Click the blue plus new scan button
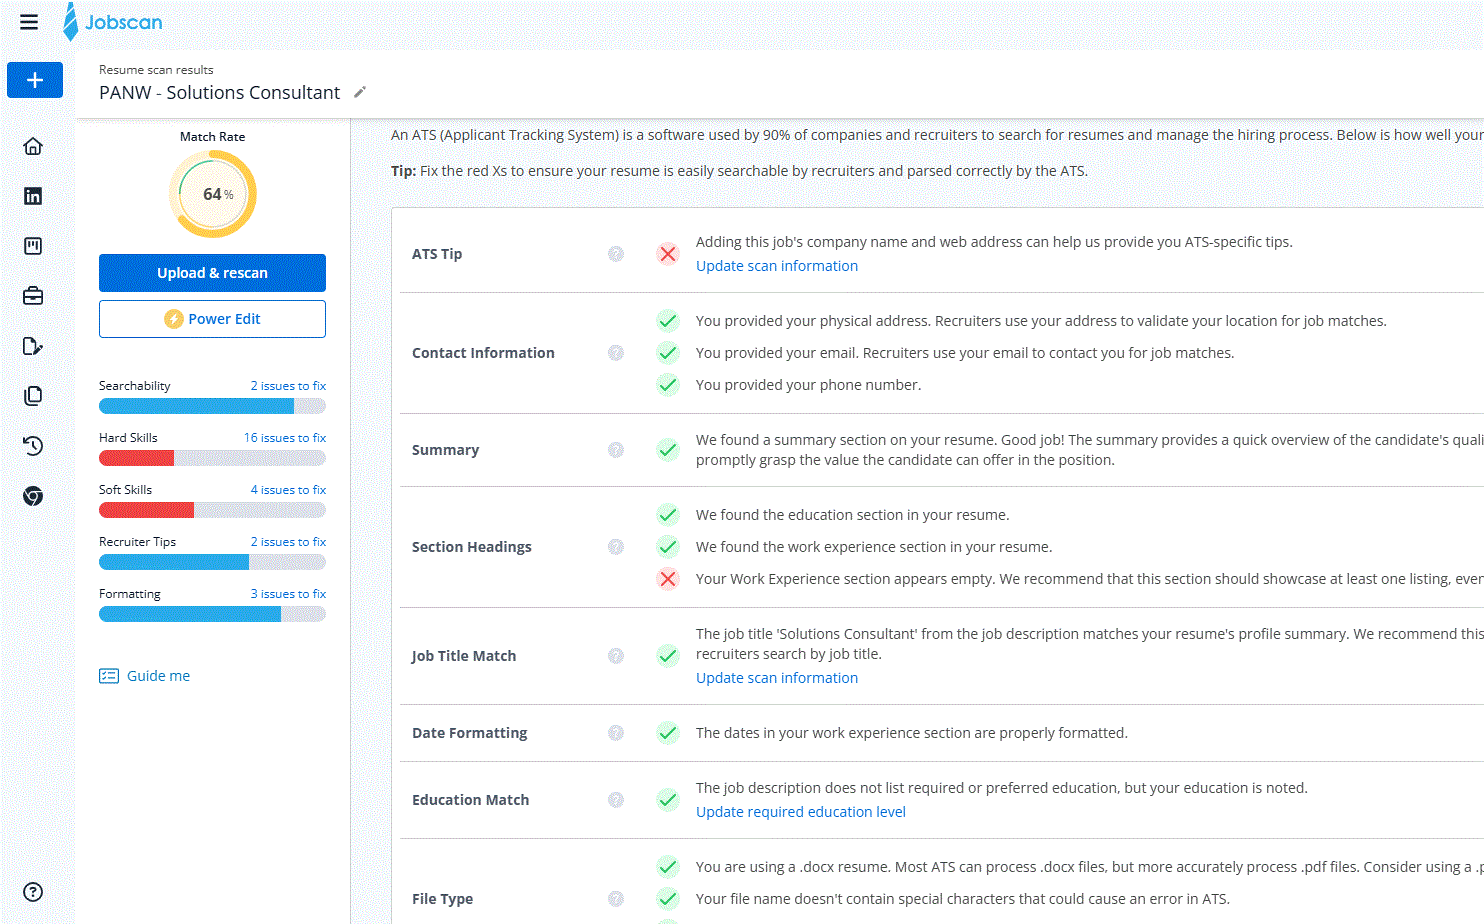This screenshot has height=924, width=1484. coord(35,80)
